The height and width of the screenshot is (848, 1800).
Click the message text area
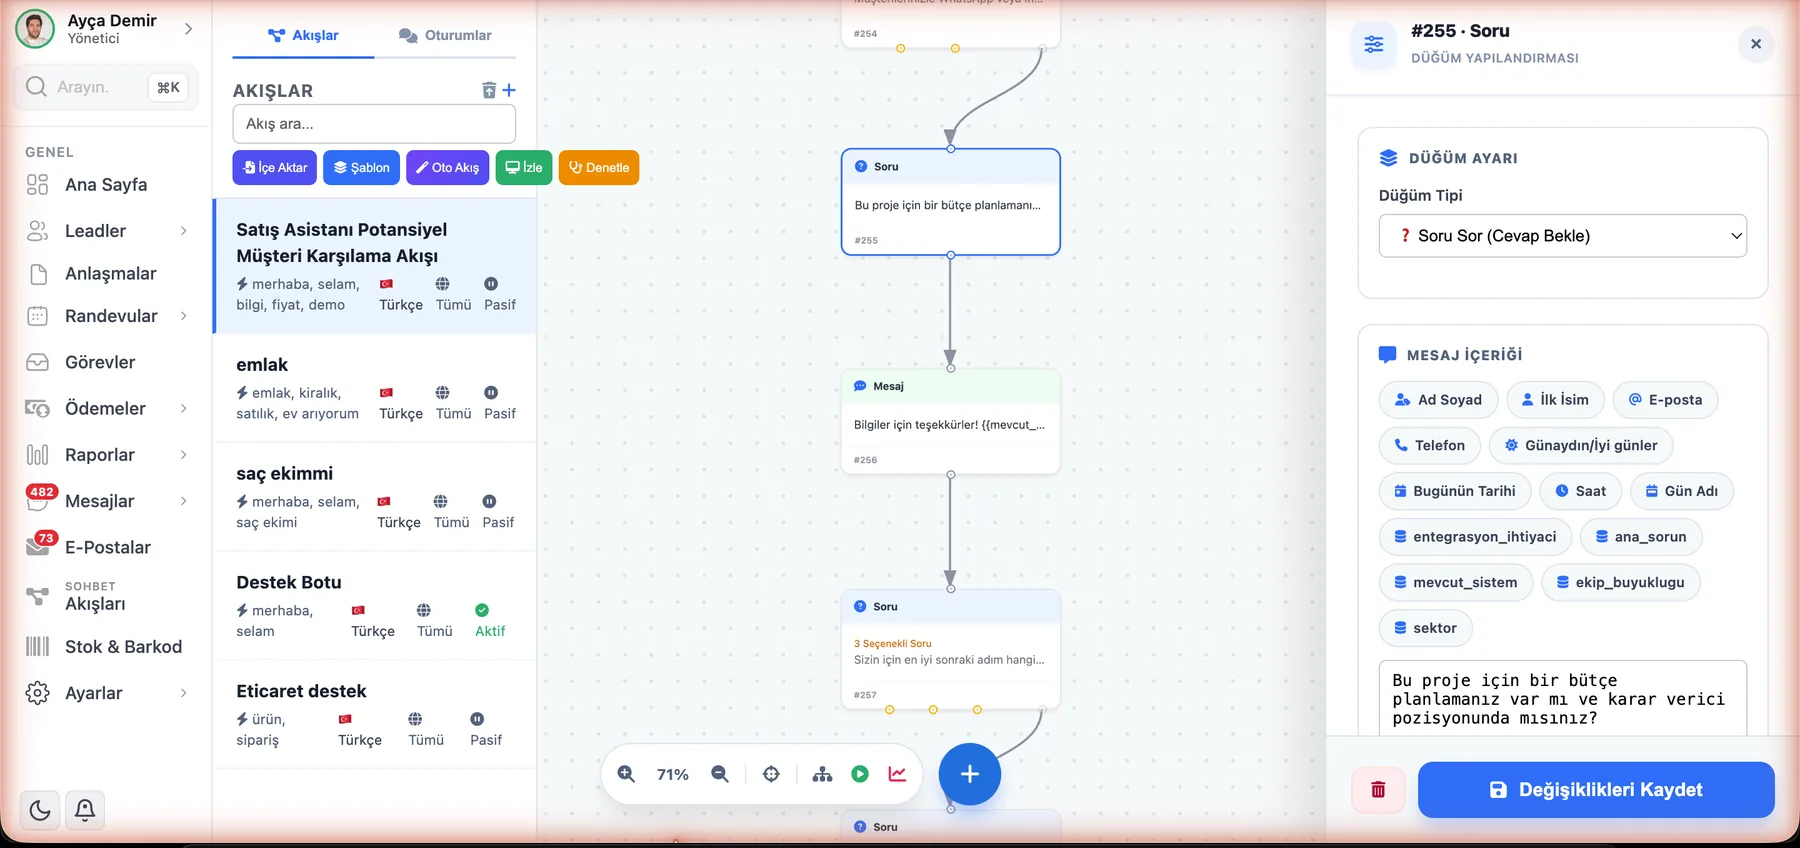click(1562, 699)
